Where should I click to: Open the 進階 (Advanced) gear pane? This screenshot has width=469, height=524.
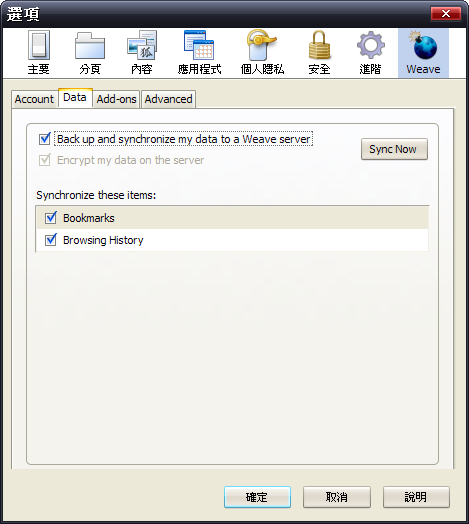coord(370,53)
